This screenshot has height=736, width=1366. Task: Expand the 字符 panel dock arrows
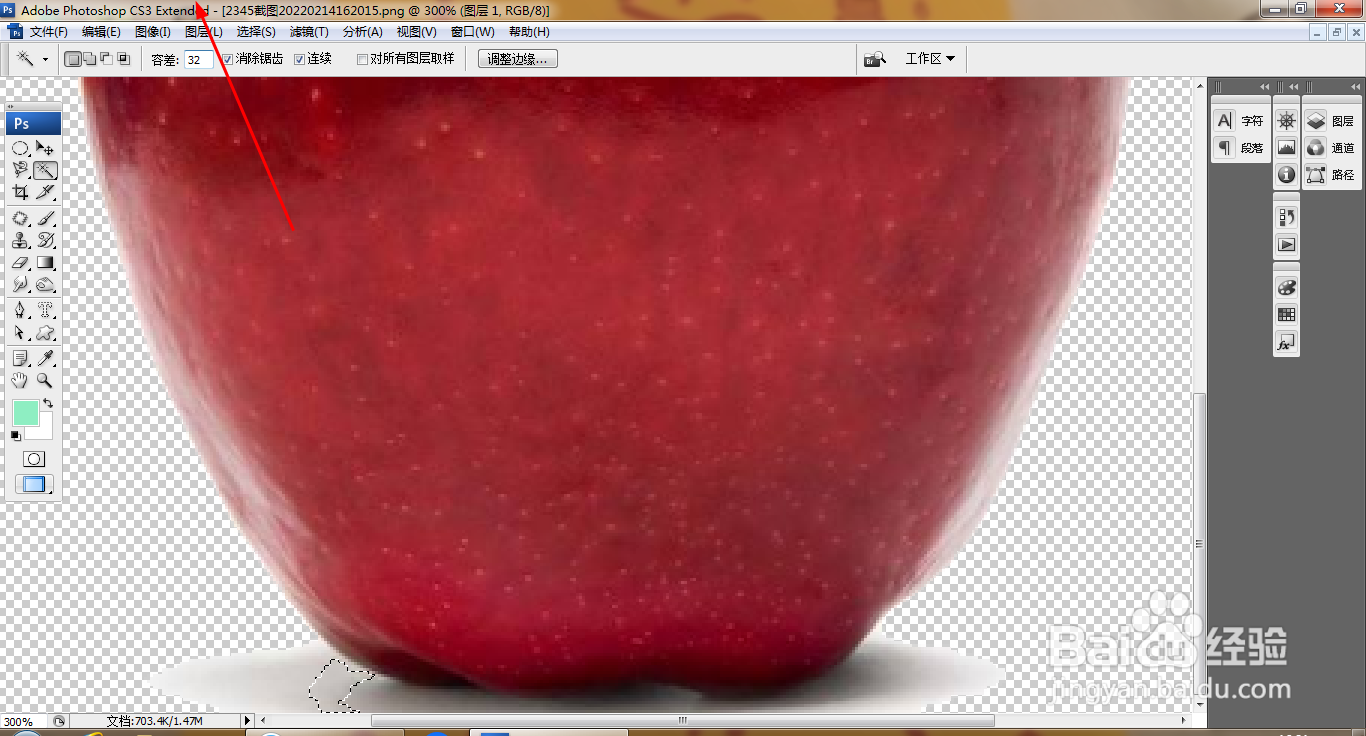click(1264, 87)
